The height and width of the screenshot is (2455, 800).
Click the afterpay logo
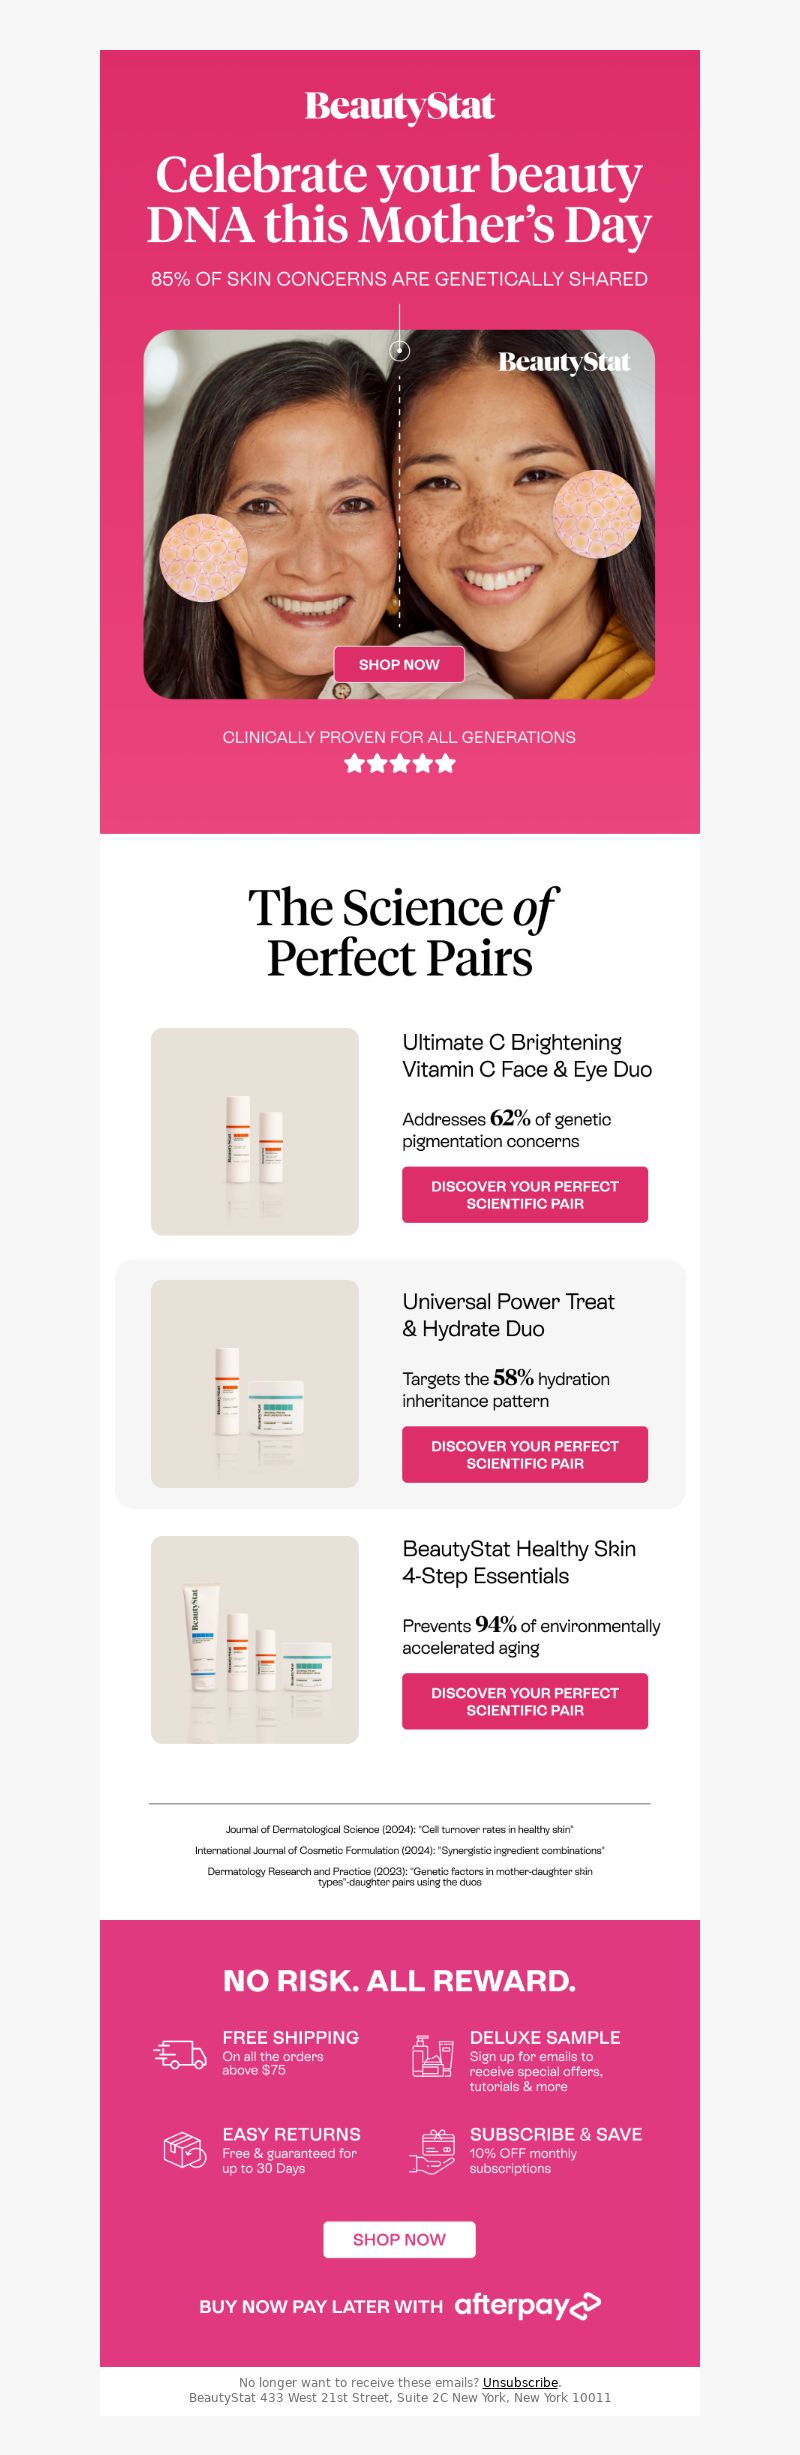point(528,2305)
